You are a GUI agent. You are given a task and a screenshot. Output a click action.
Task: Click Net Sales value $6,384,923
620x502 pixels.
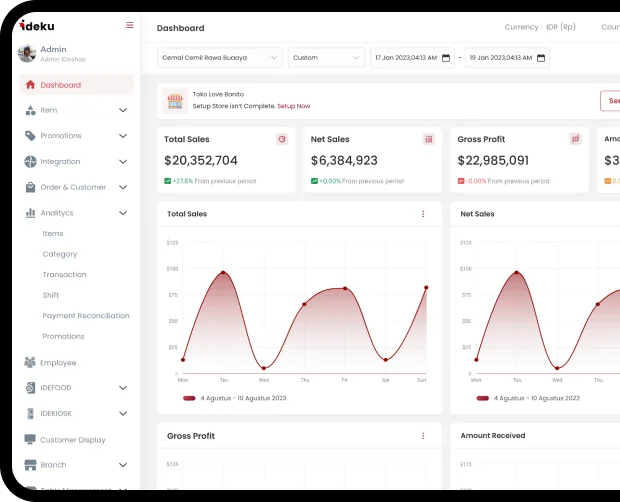point(344,160)
